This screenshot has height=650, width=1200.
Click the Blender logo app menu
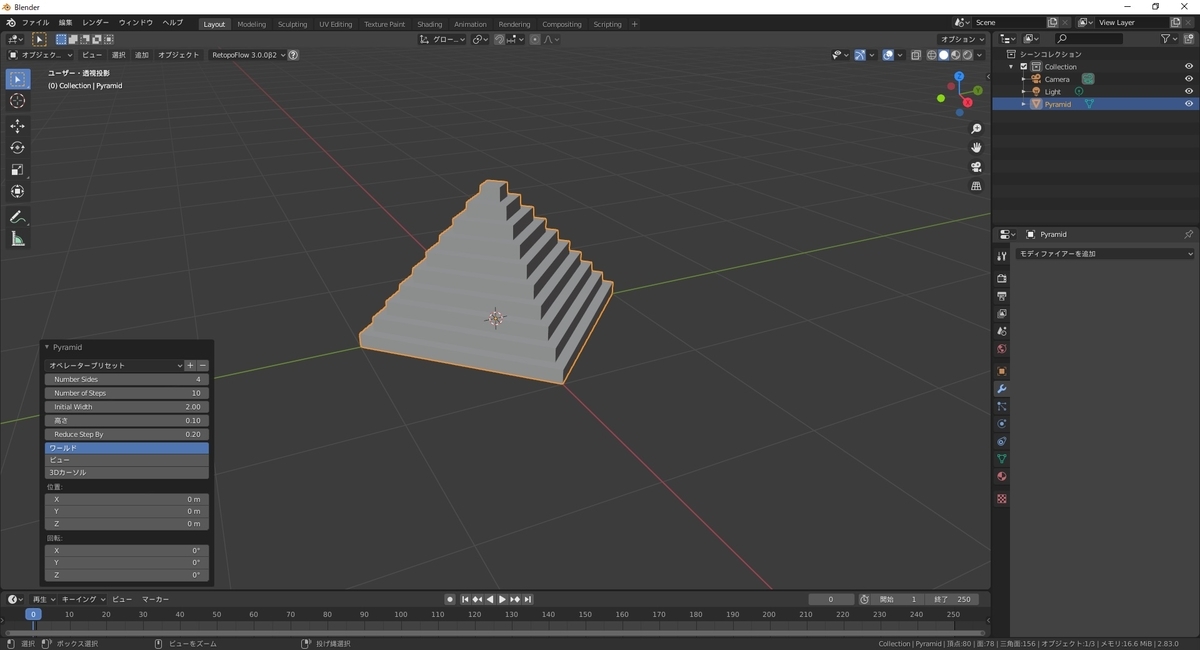(11, 23)
